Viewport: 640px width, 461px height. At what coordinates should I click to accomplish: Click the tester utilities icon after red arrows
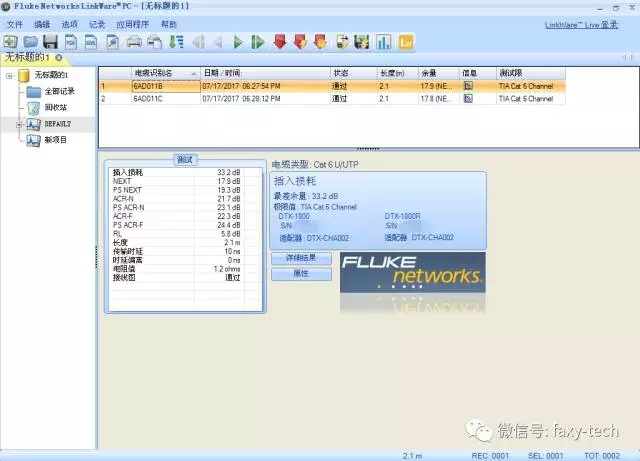342,42
